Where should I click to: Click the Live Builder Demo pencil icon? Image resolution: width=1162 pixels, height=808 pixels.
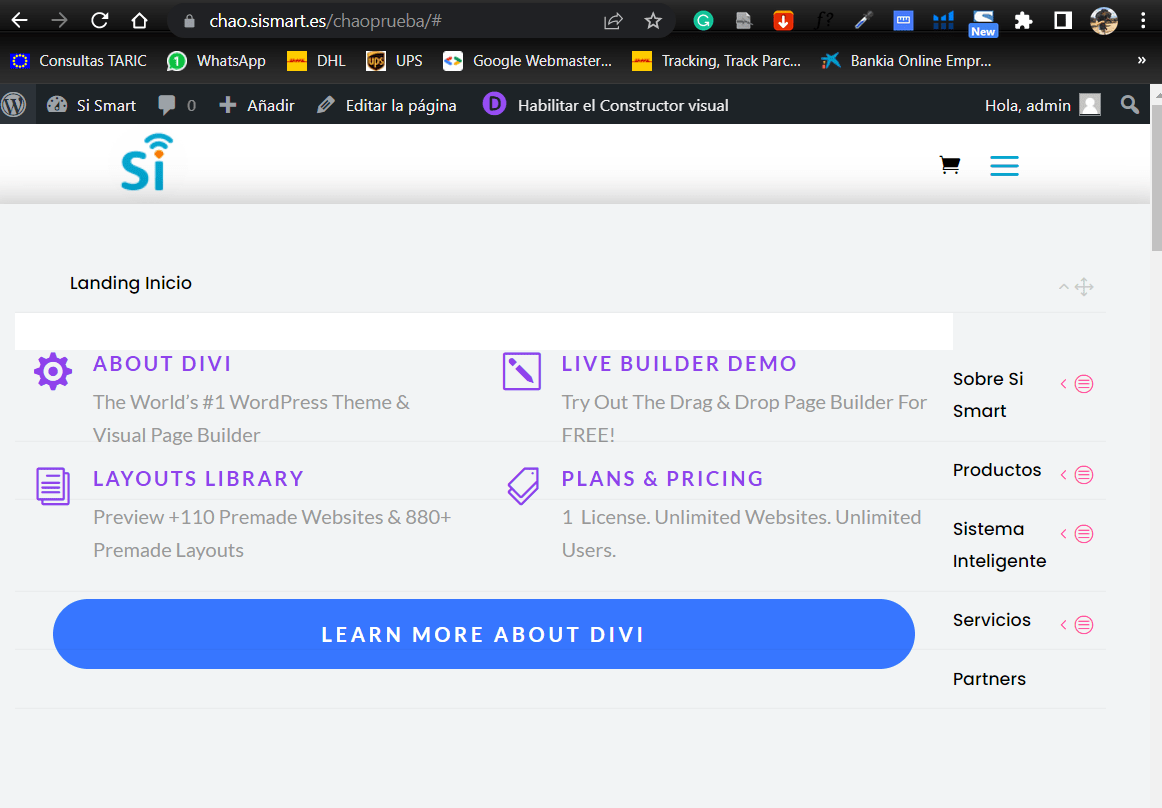pyautogui.click(x=522, y=371)
